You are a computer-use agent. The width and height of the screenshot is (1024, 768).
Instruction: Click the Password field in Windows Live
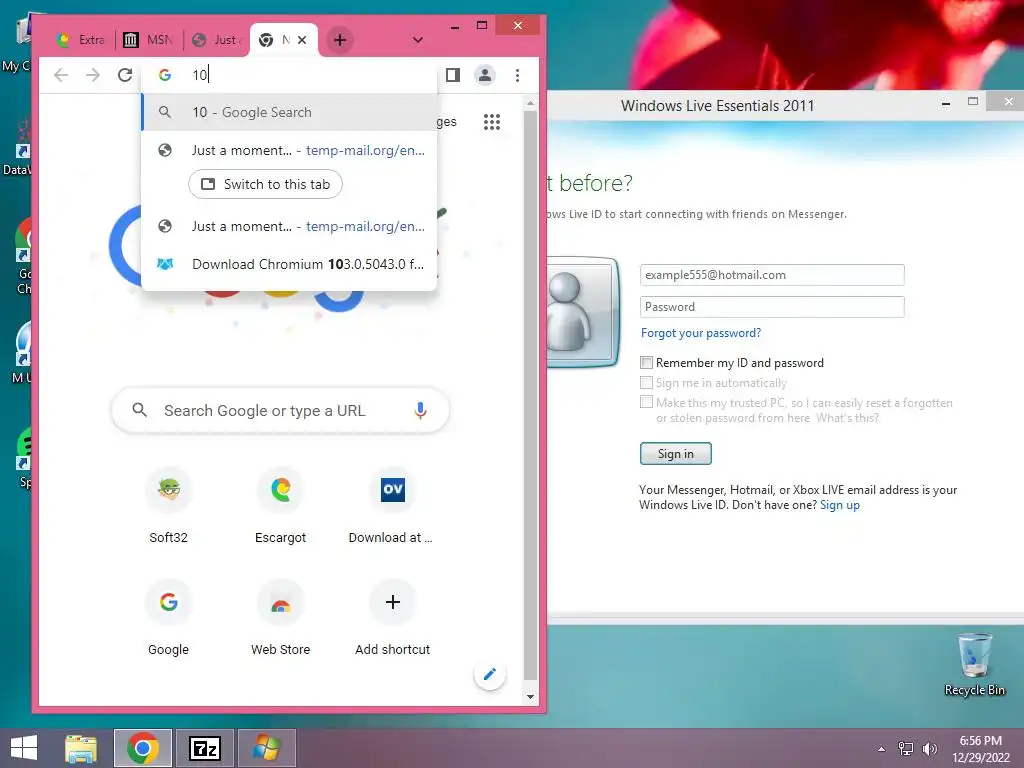tap(772, 307)
